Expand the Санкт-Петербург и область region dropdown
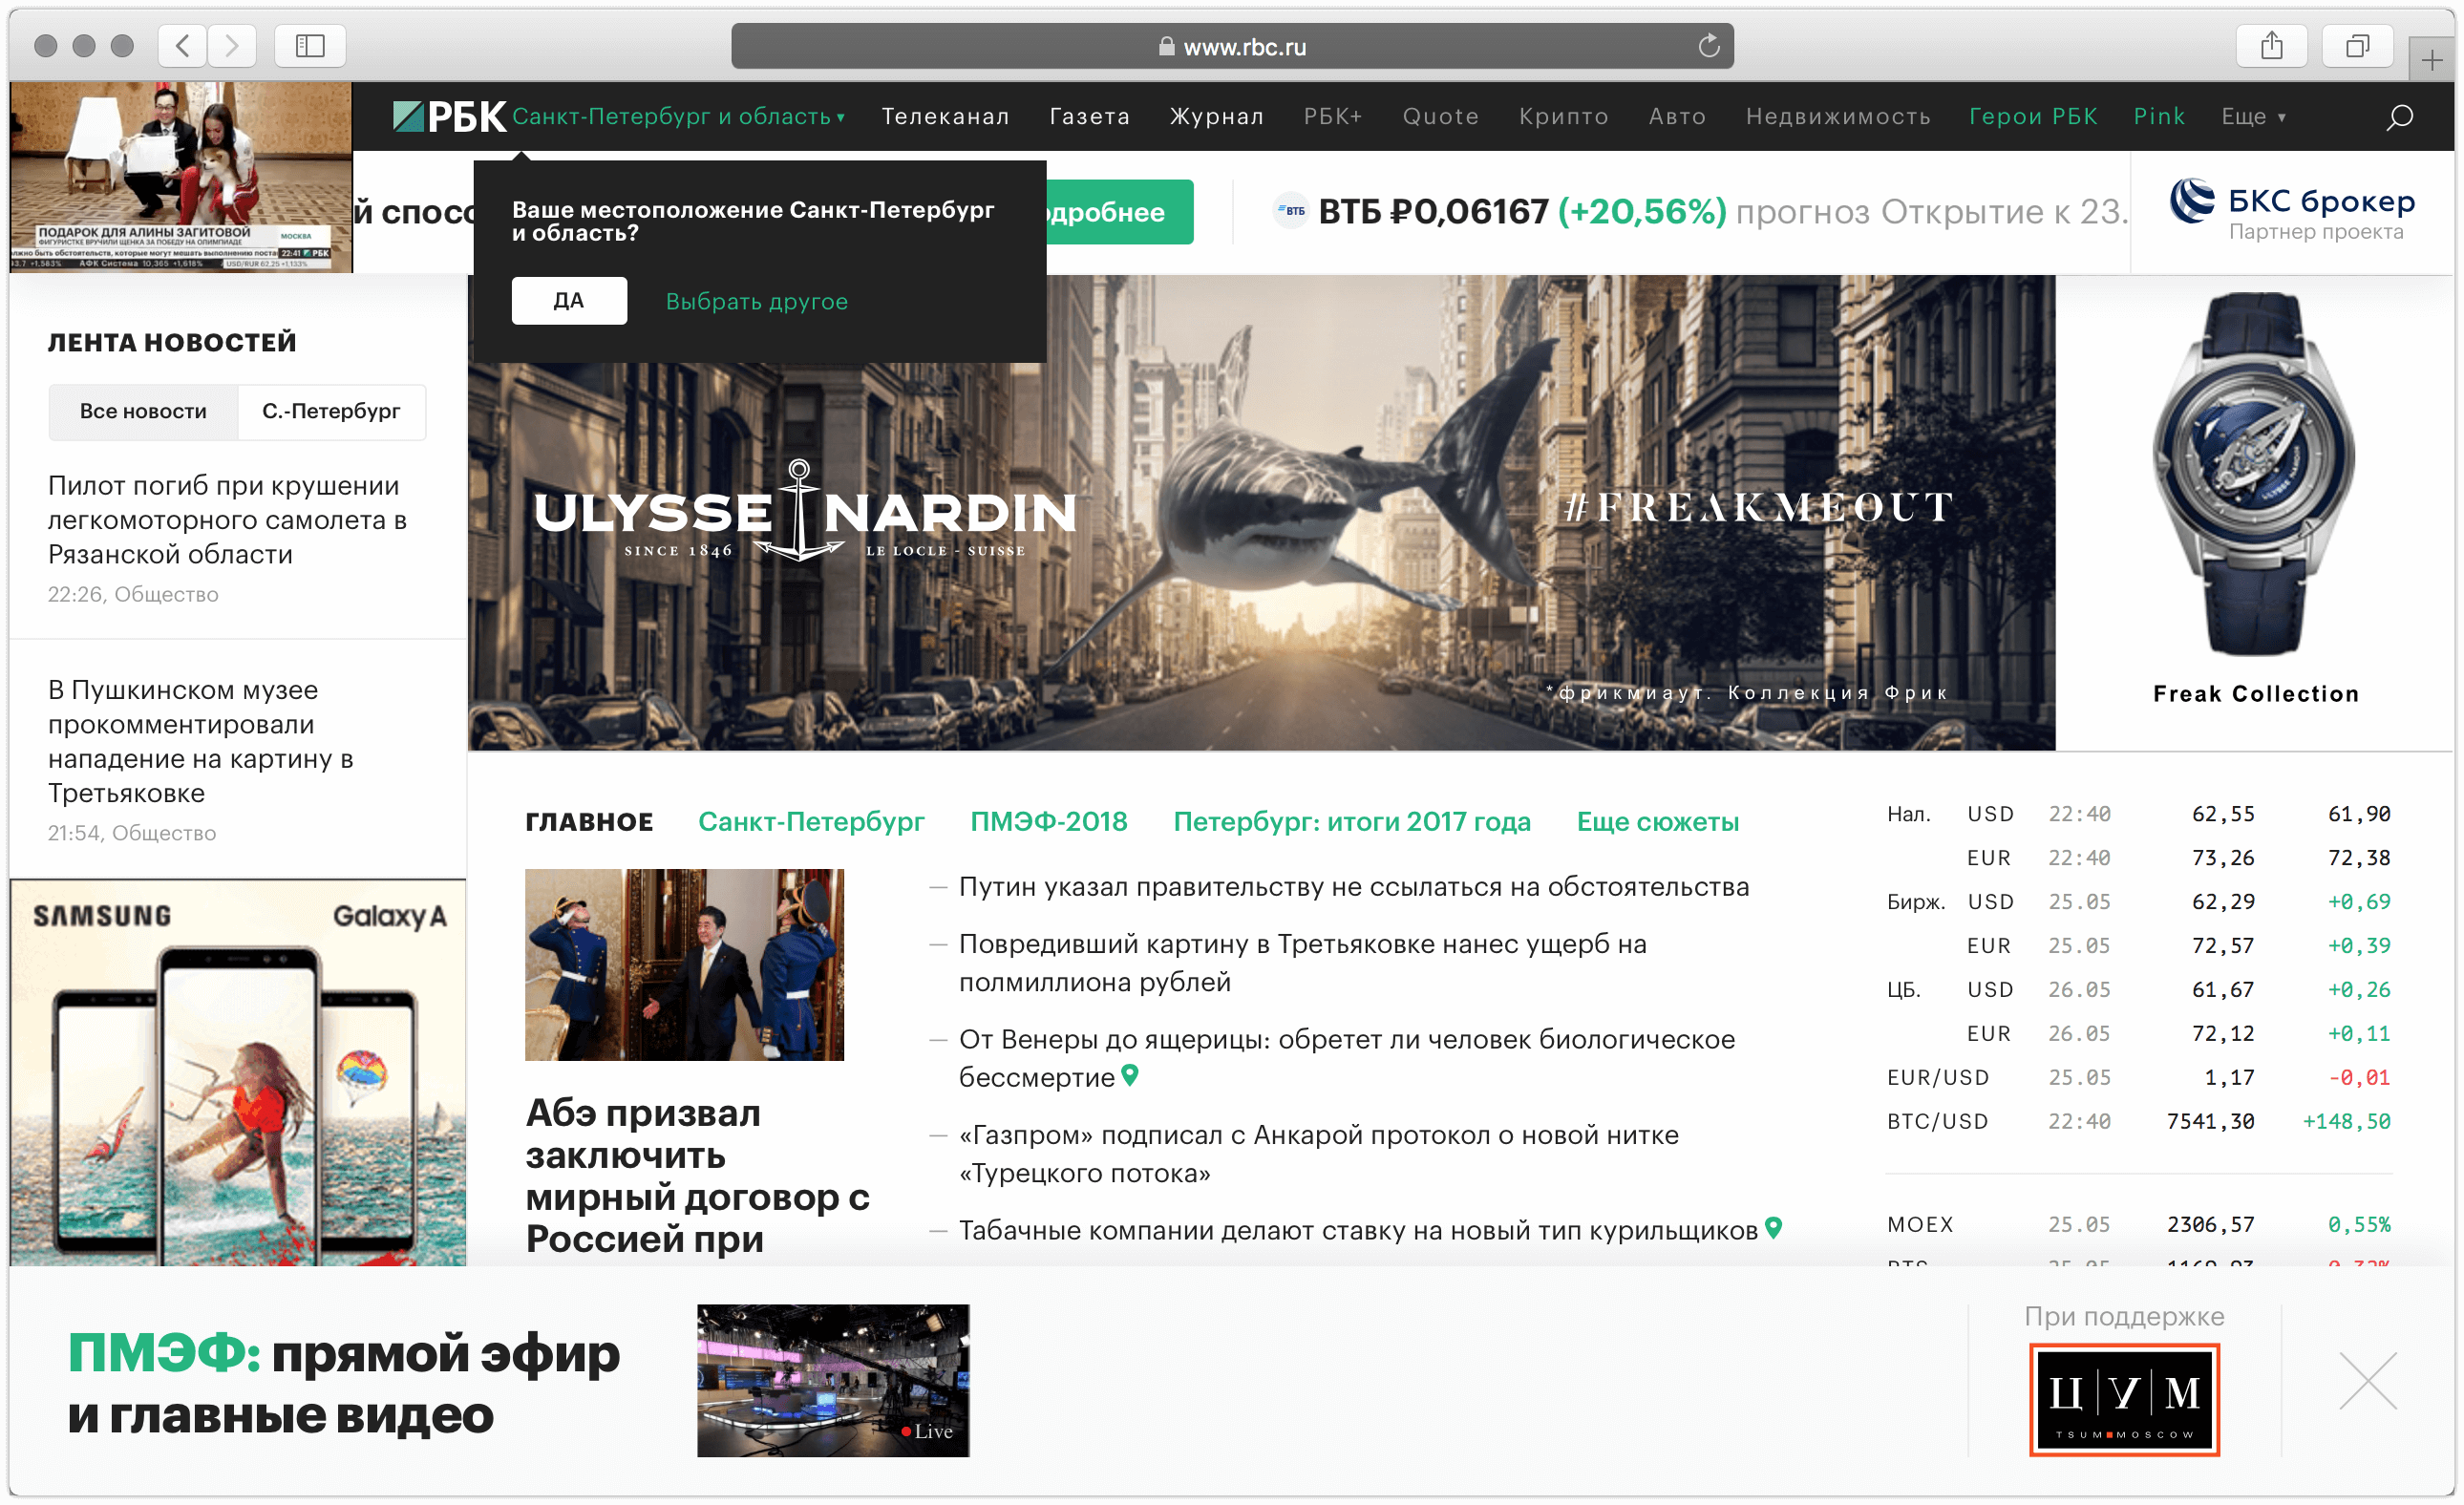This screenshot has height=1505, width=2464. (x=678, y=116)
